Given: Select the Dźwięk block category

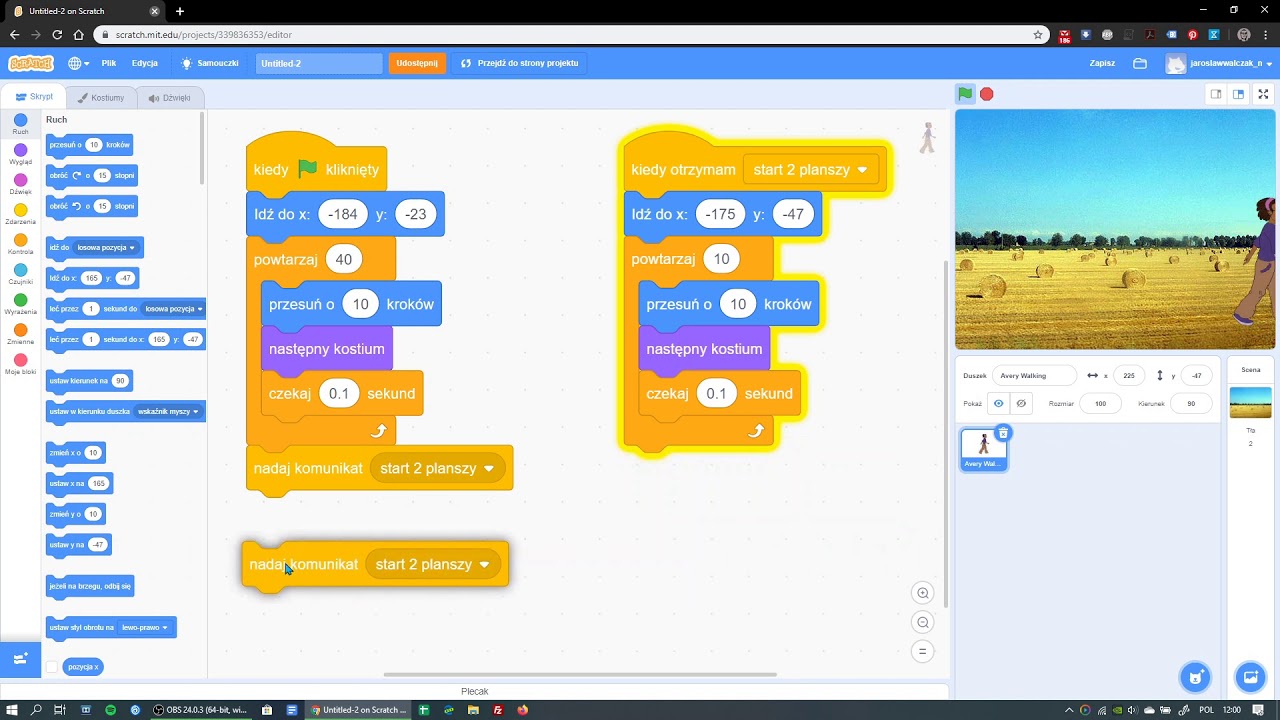Looking at the screenshot, I should tap(20, 185).
